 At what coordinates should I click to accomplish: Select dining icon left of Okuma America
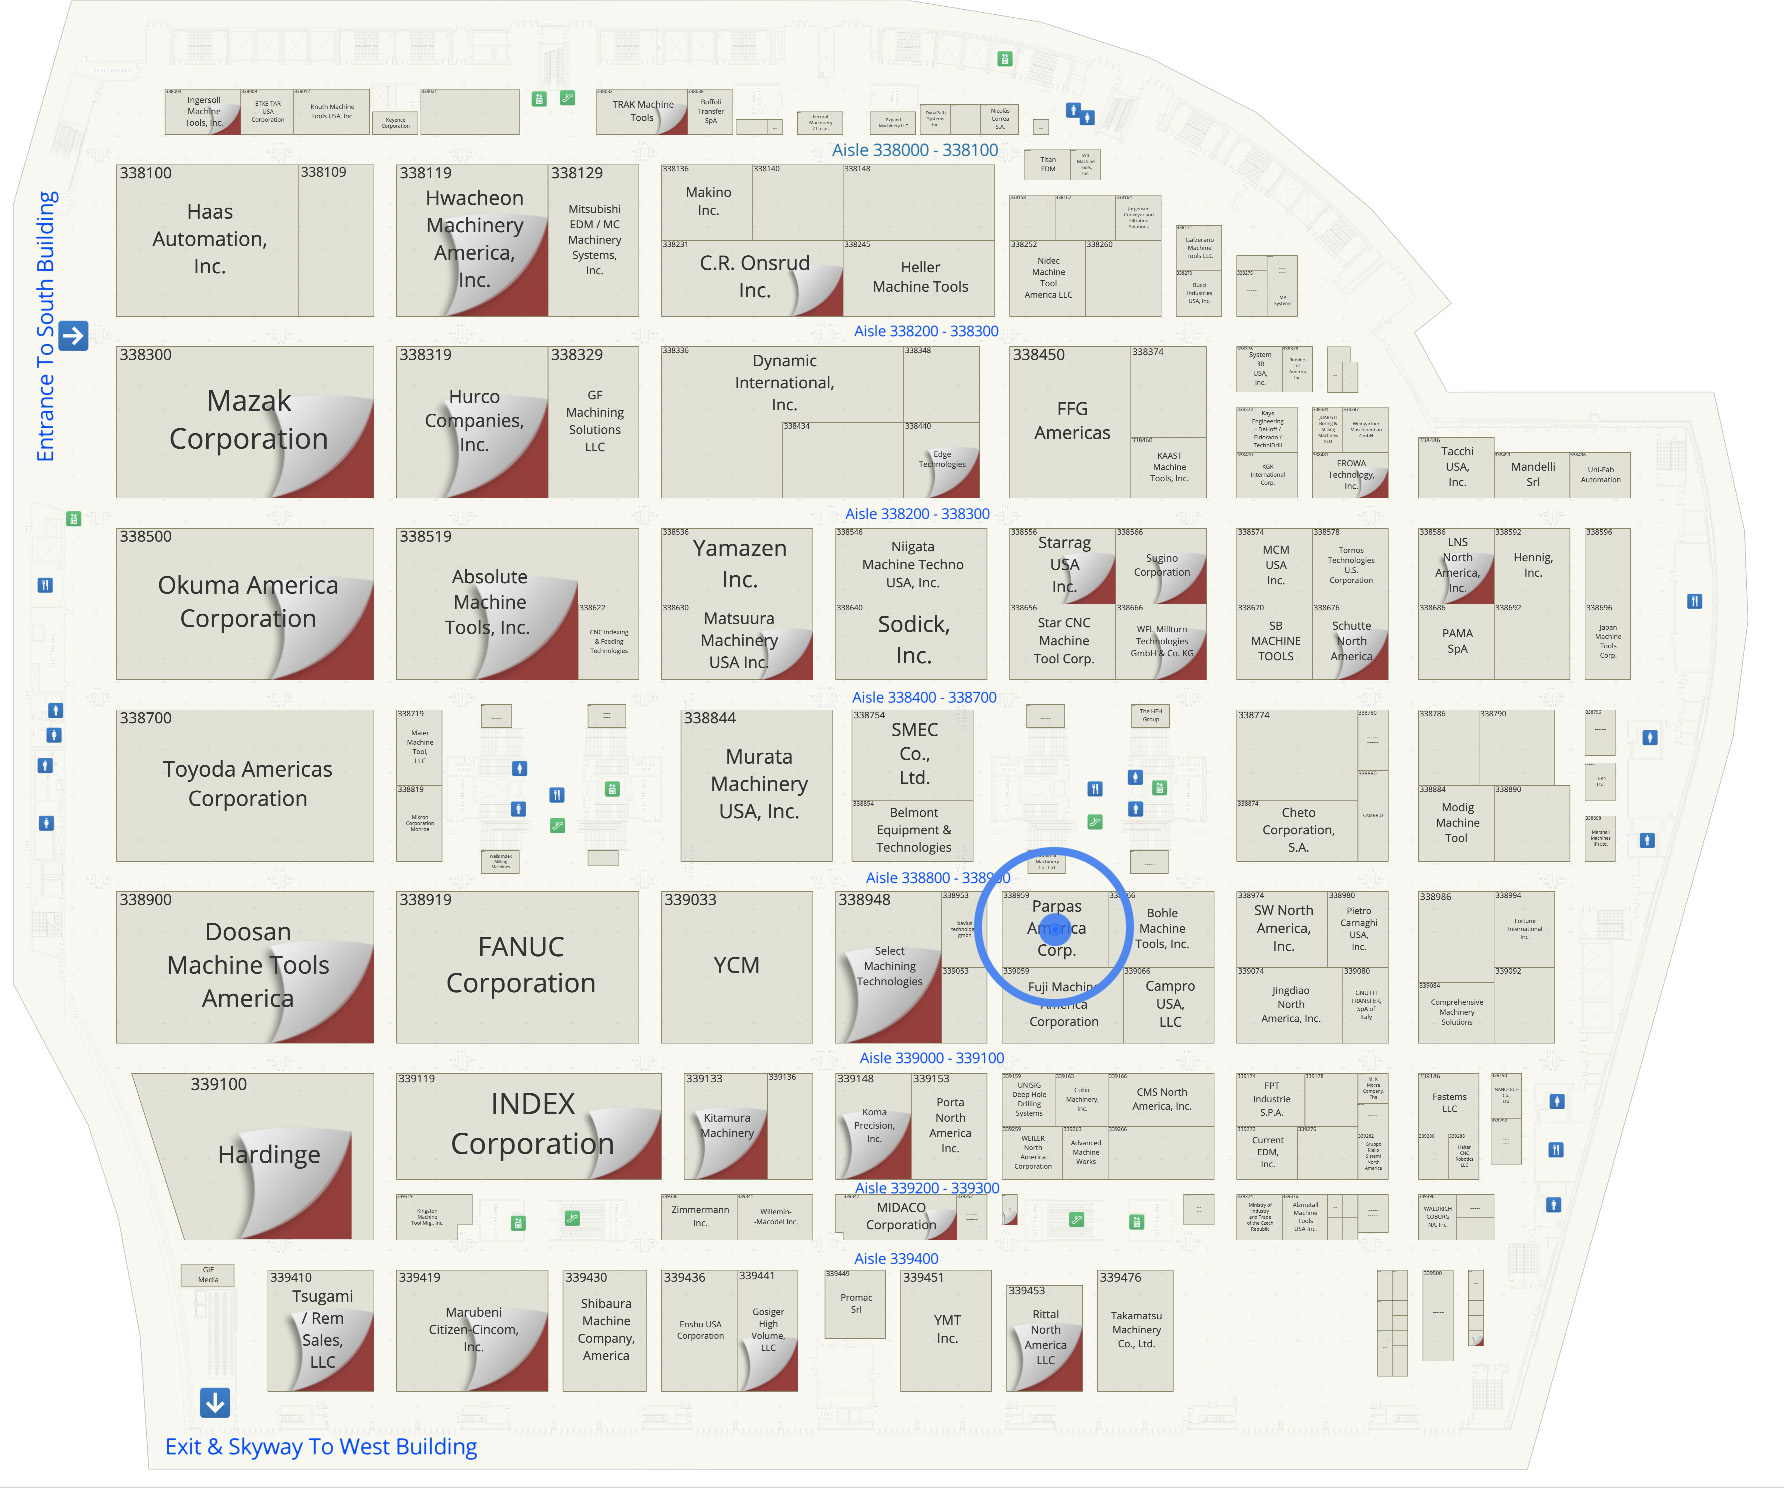click(45, 585)
